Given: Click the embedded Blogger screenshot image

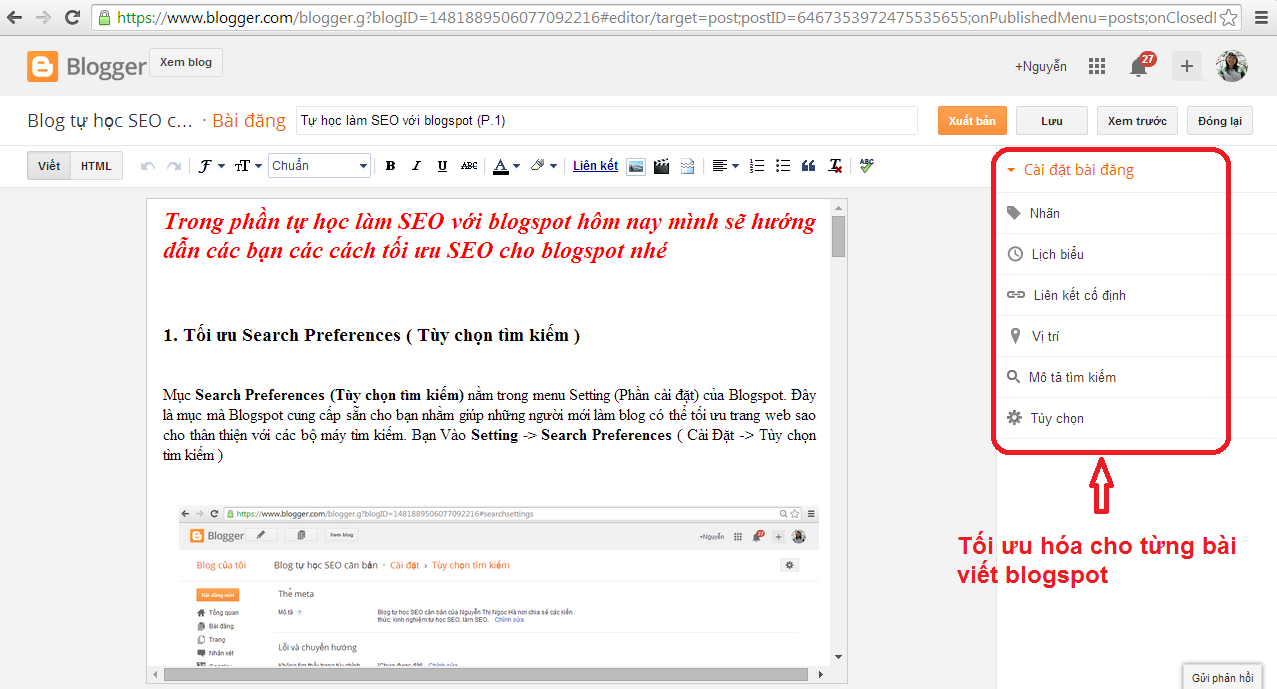Looking at the screenshot, I should pyautogui.click(x=498, y=585).
